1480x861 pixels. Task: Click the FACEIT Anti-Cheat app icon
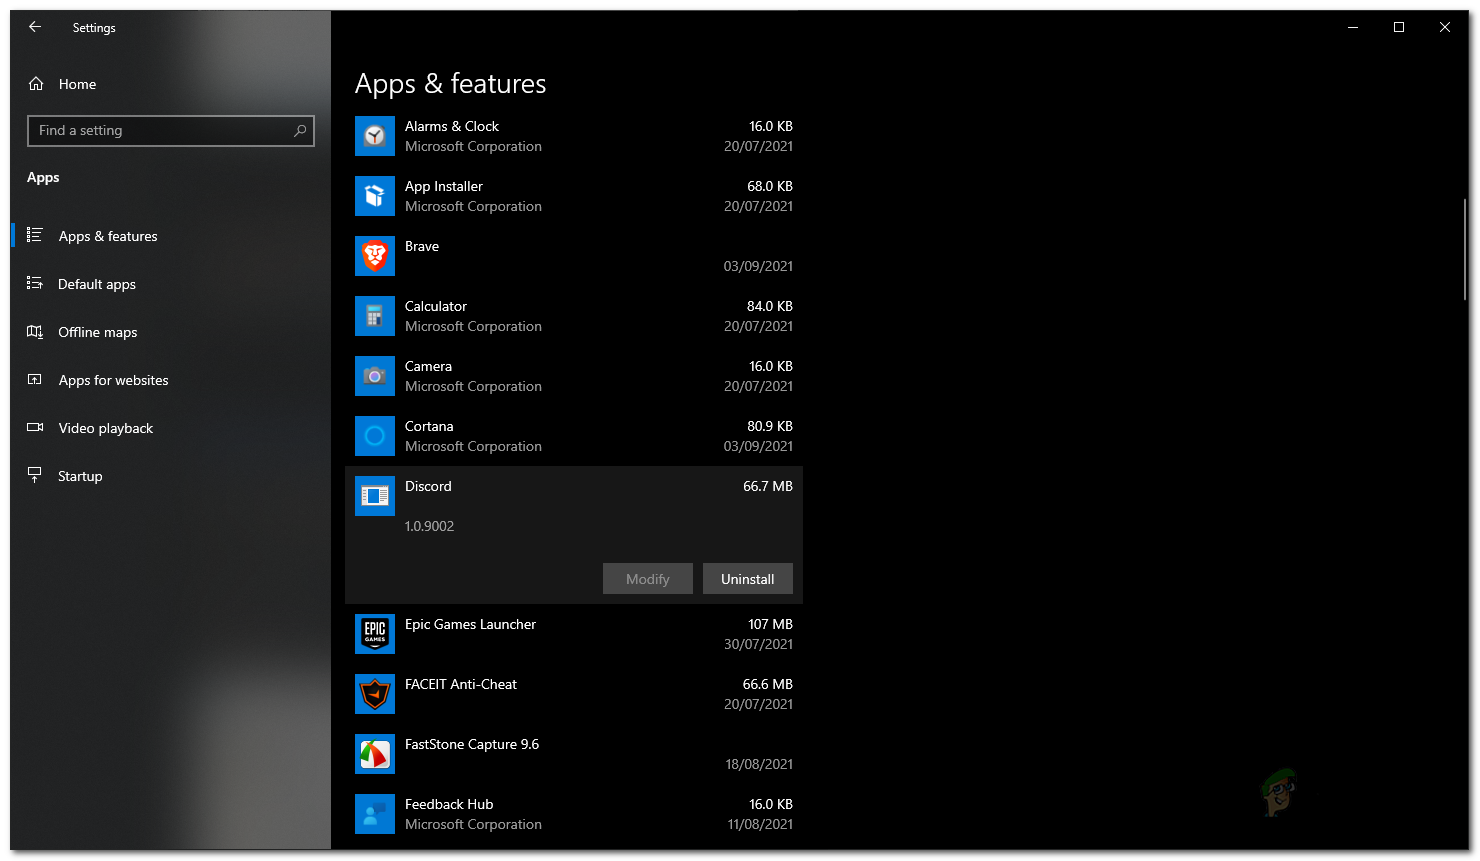point(375,694)
